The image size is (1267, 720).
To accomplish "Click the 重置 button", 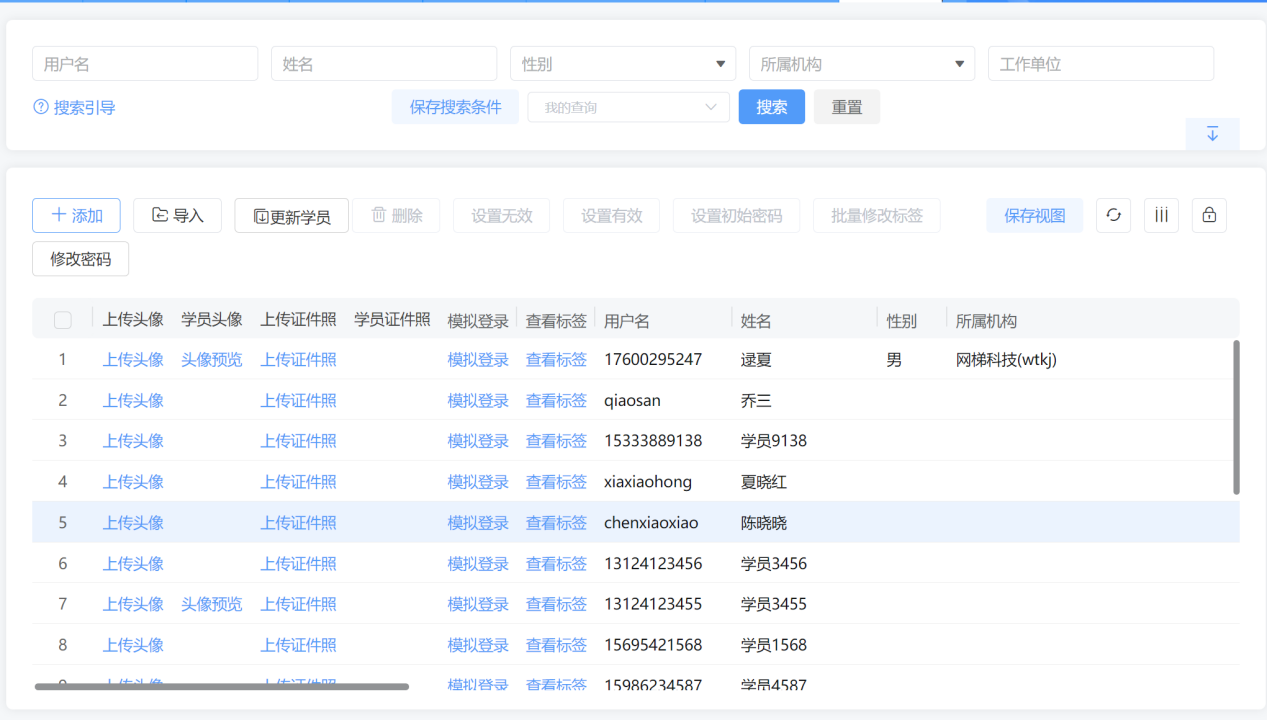I will pyautogui.click(x=847, y=107).
